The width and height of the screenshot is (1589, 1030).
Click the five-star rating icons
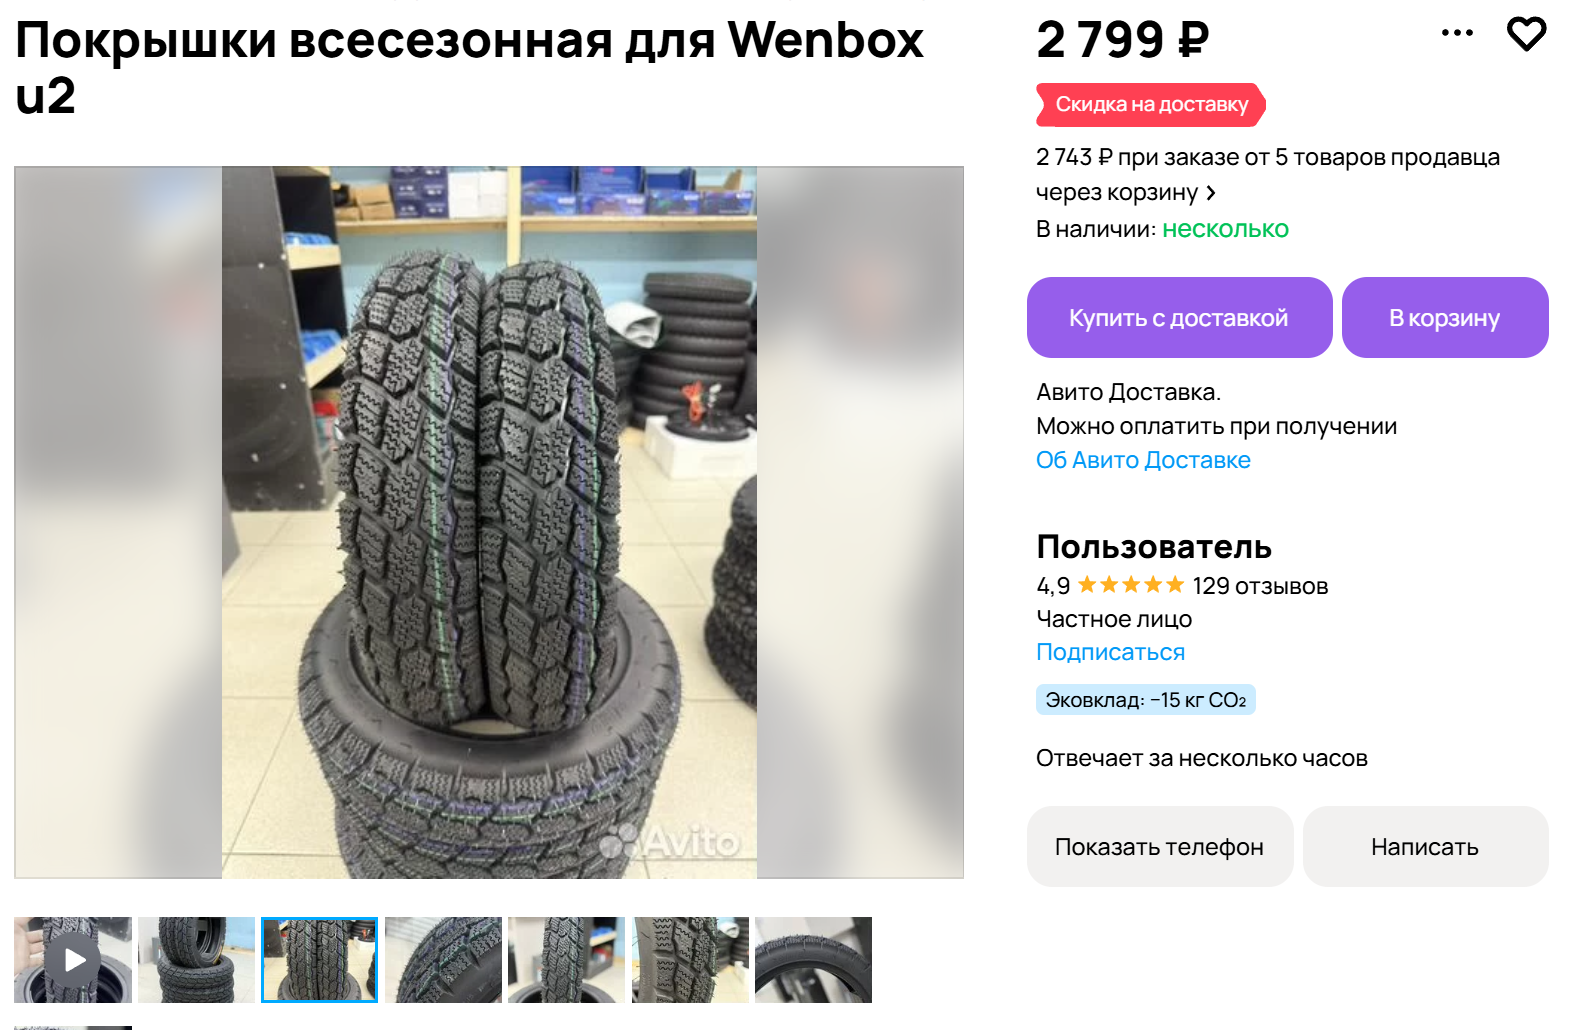(1131, 585)
